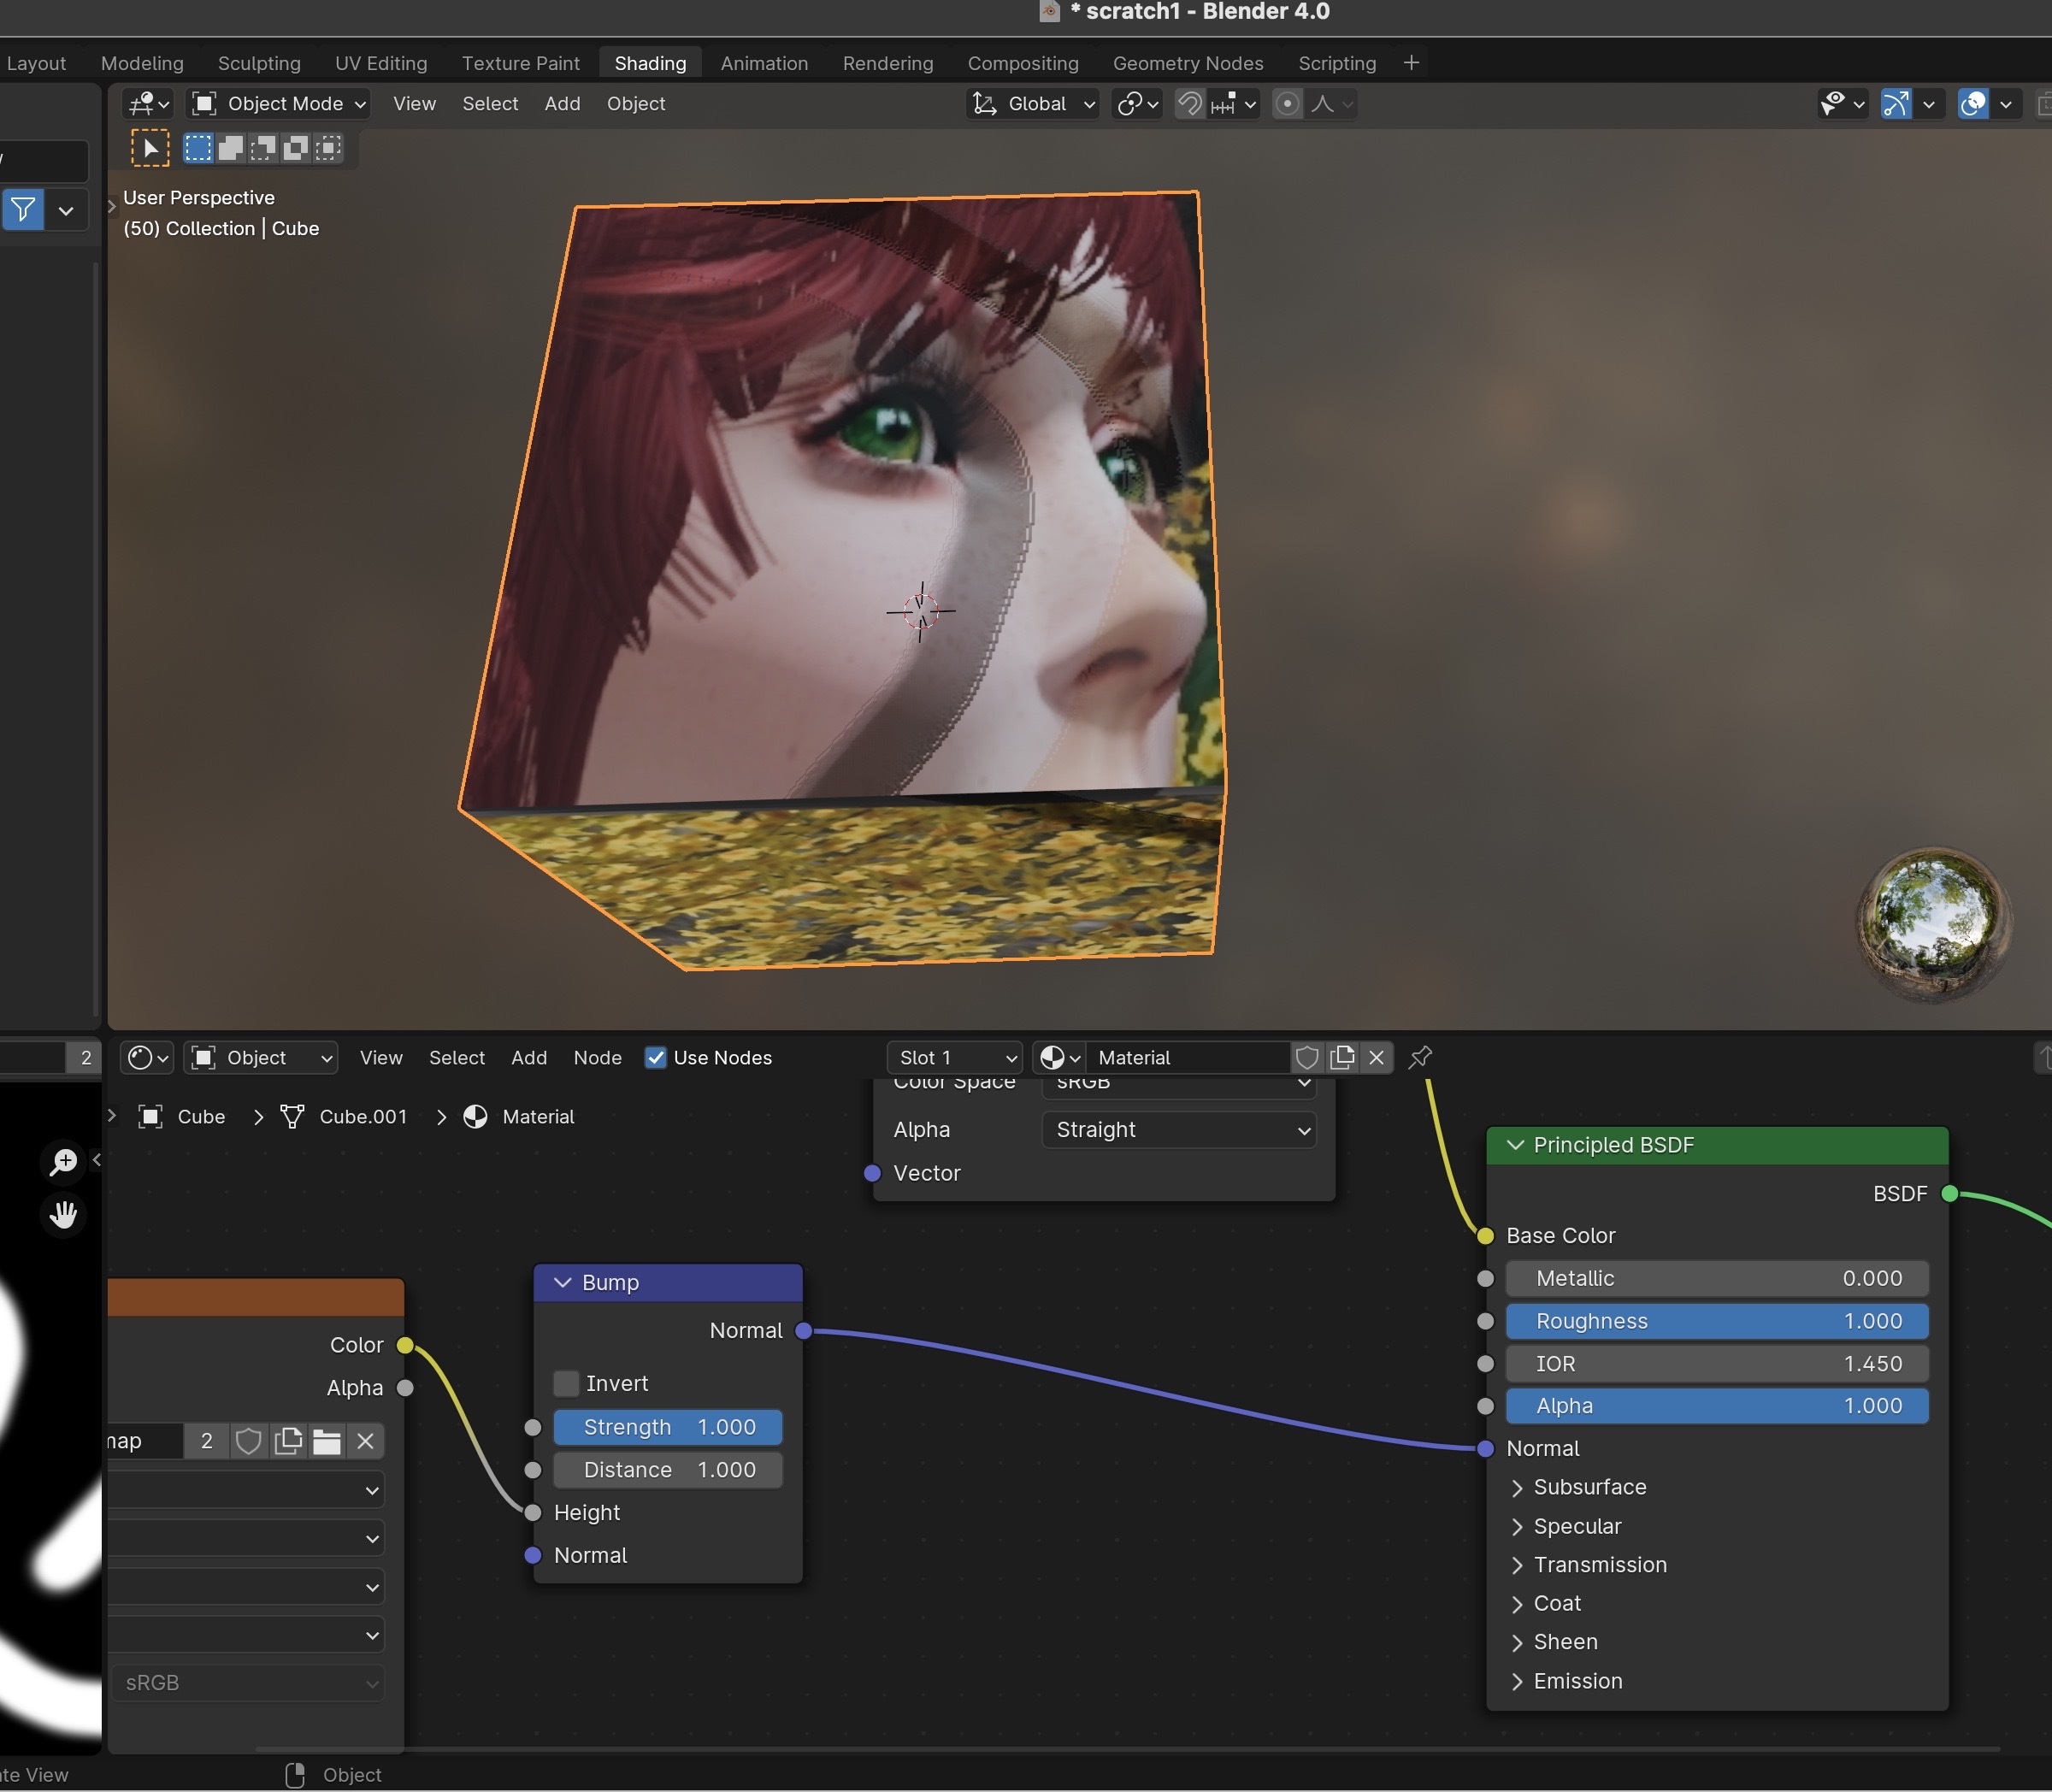Switch to the Modeling workspace tab
This screenshot has height=1792, width=2052.
coord(142,63)
